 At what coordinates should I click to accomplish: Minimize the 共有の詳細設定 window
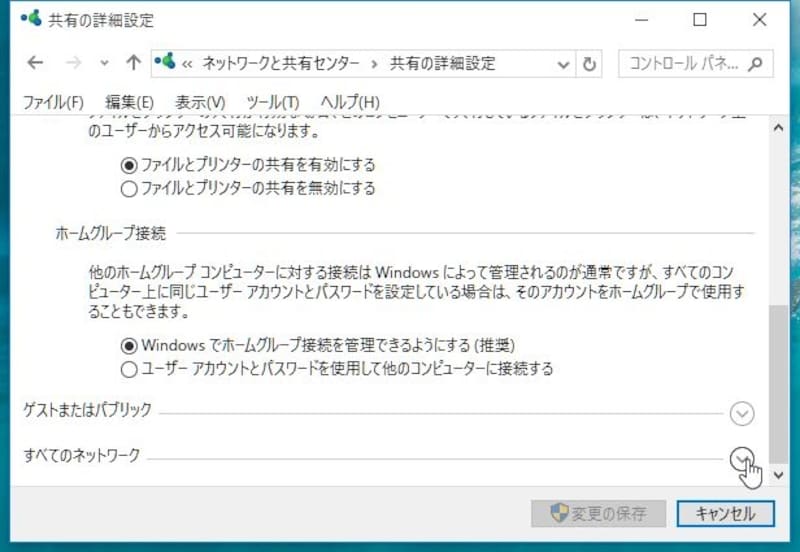click(x=641, y=20)
